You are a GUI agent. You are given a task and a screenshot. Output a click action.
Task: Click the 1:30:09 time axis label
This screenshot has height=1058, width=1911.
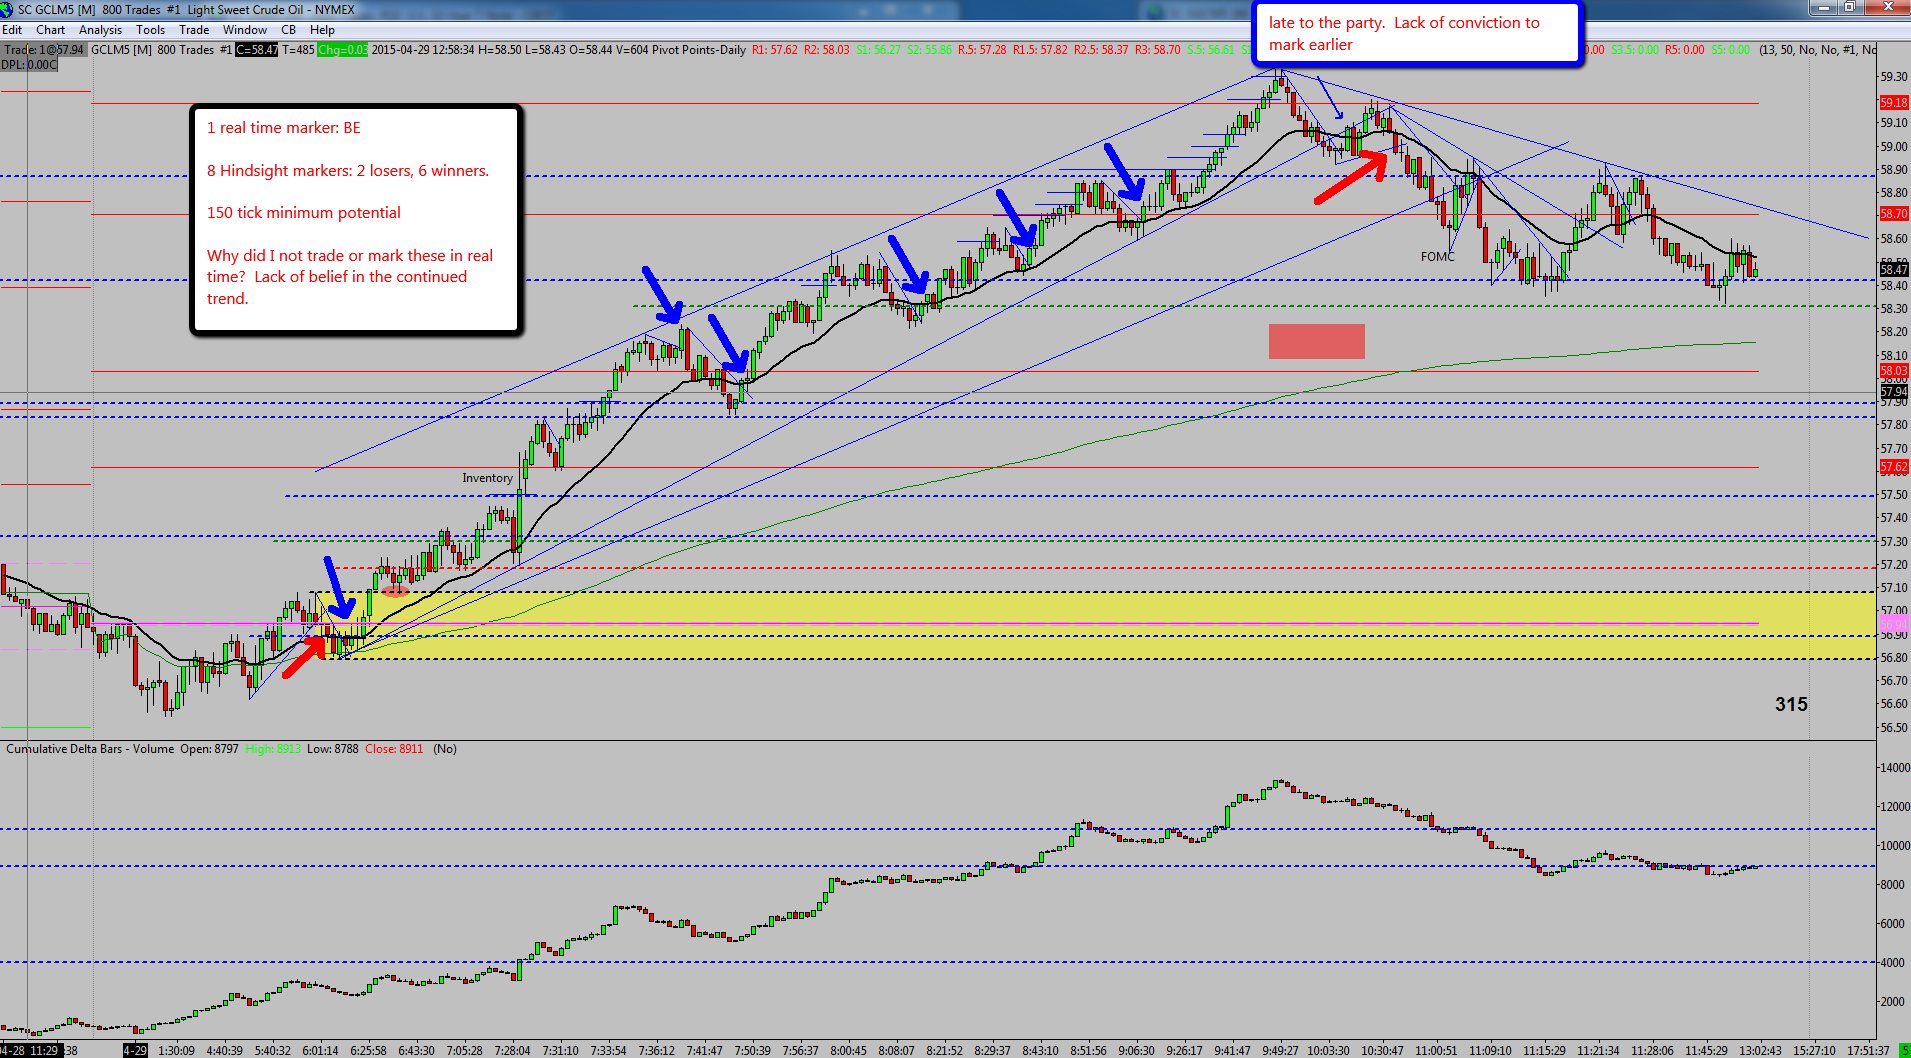(x=176, y=1051)
